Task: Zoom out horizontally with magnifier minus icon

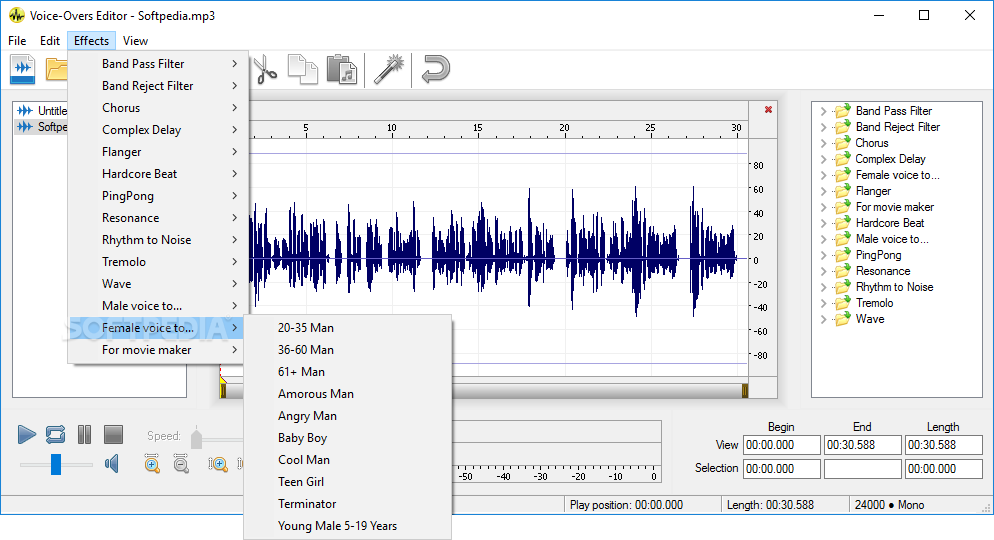Action: point(181,464)
